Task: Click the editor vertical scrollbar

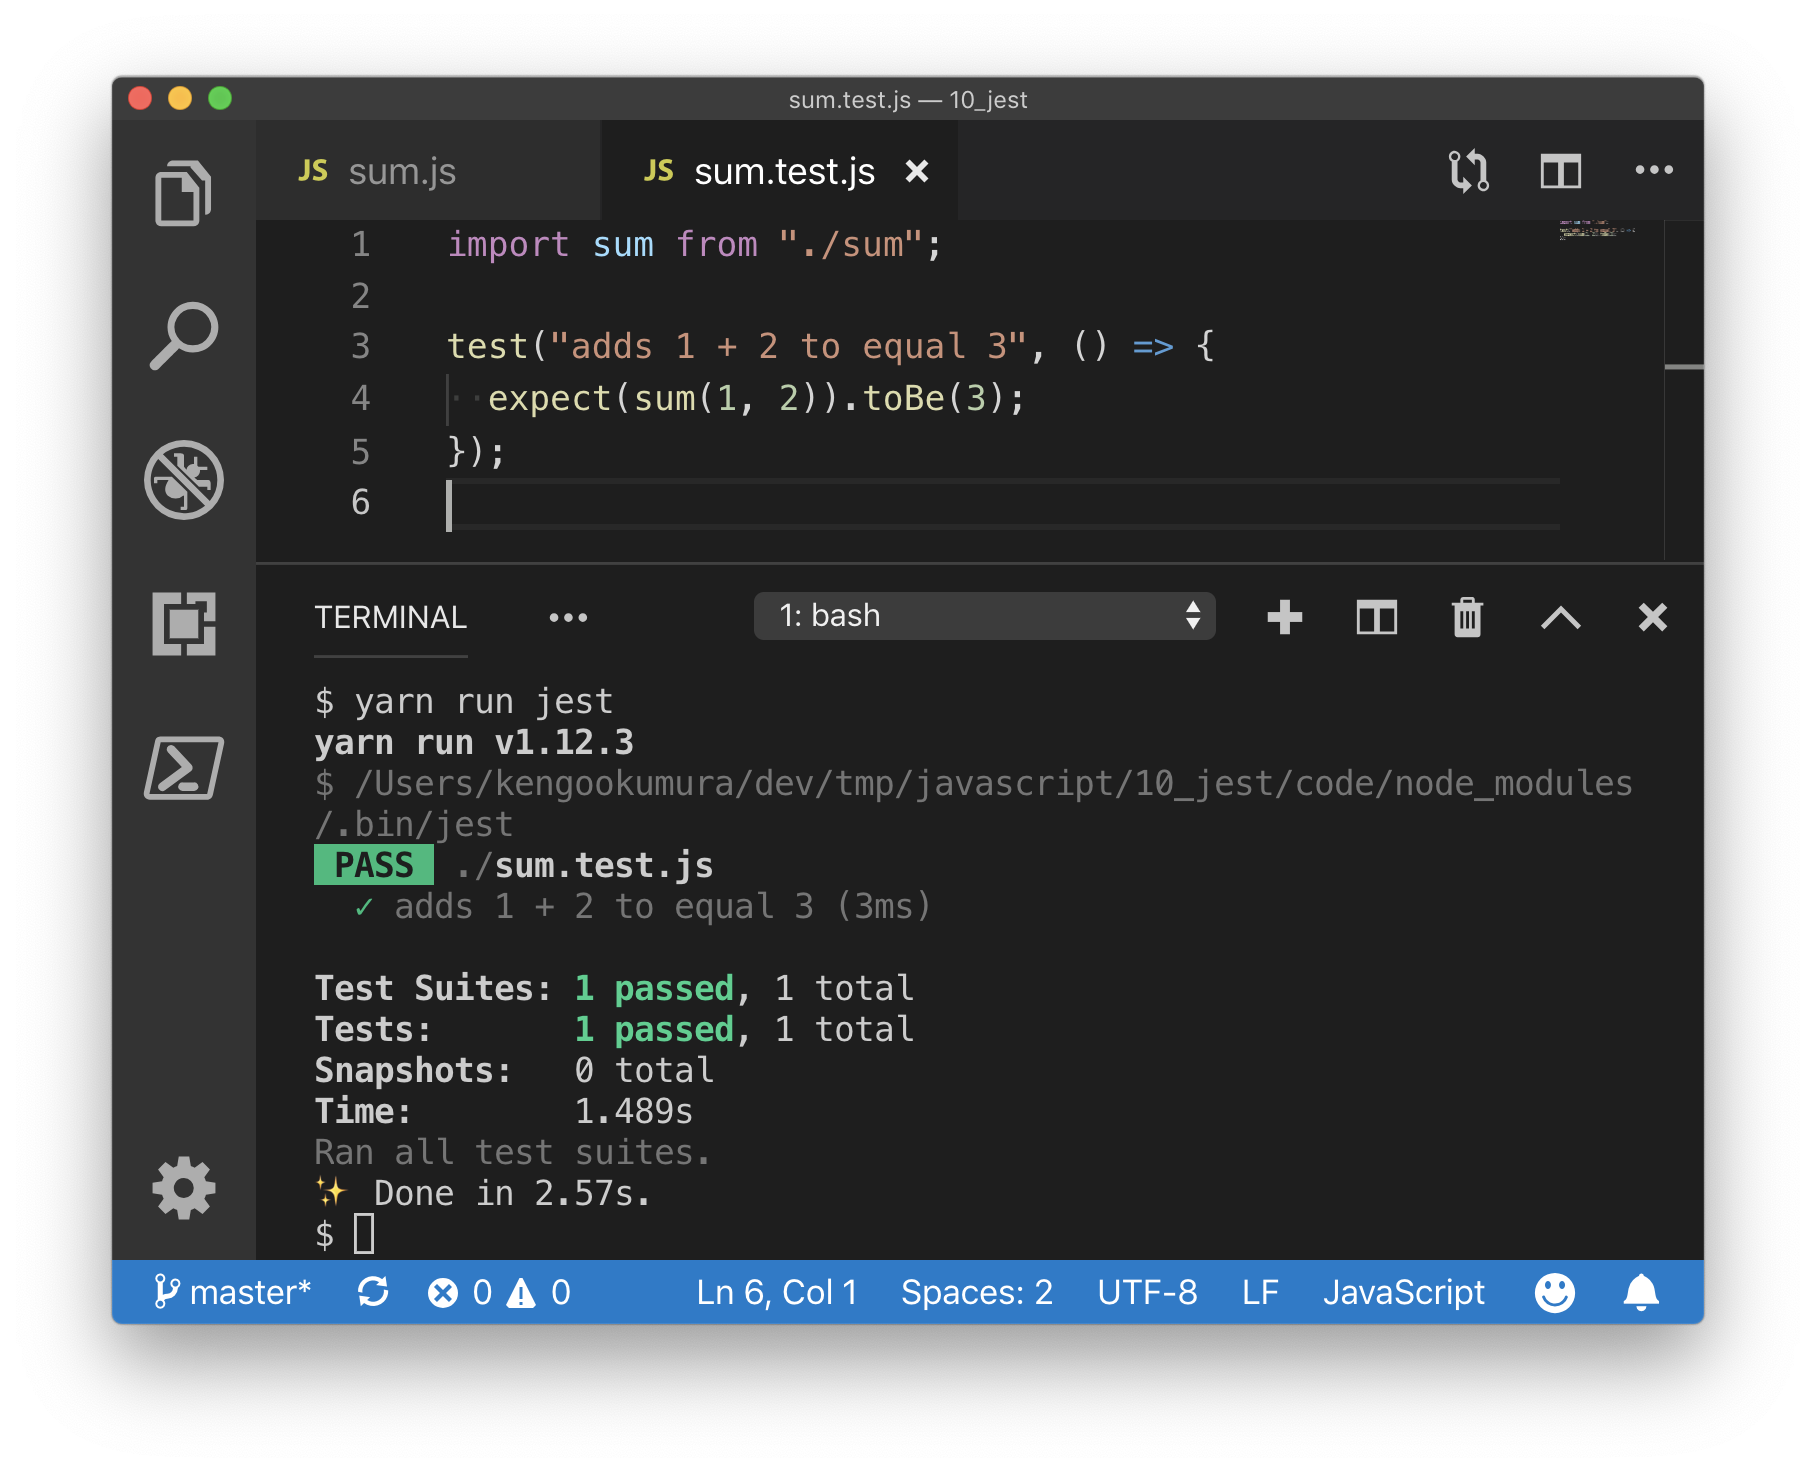Action: point(1684,390)
